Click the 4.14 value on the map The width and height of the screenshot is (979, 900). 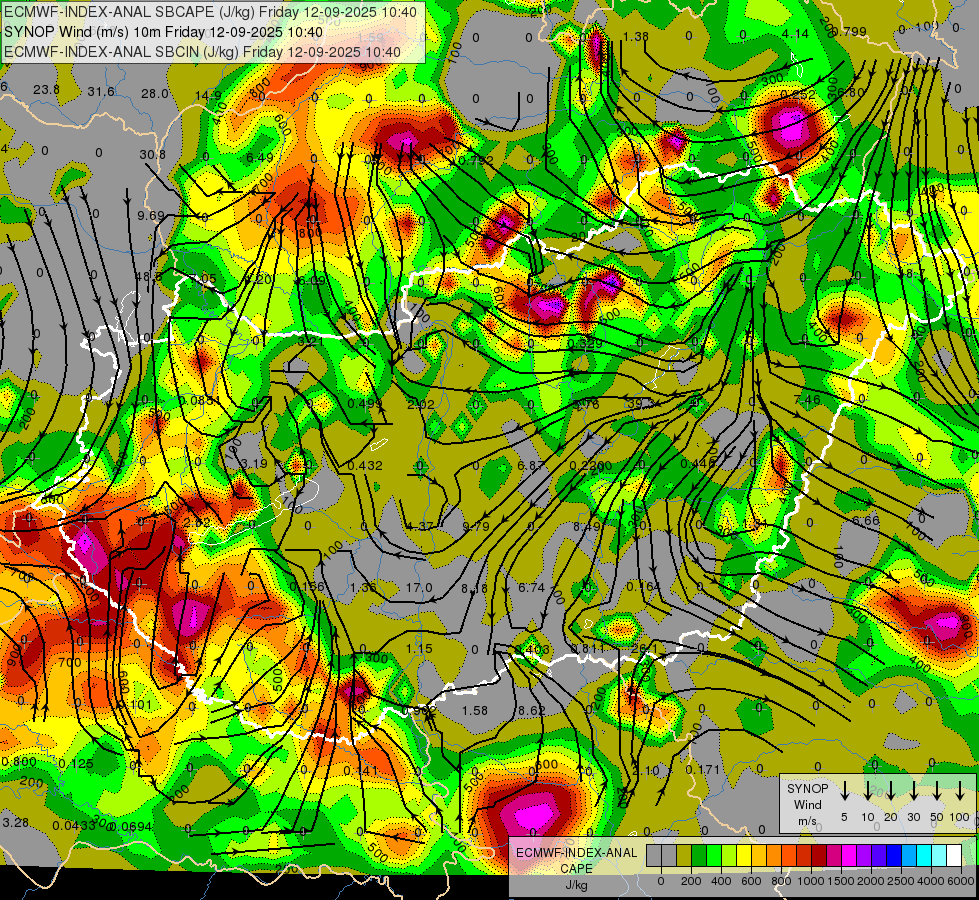795,33
